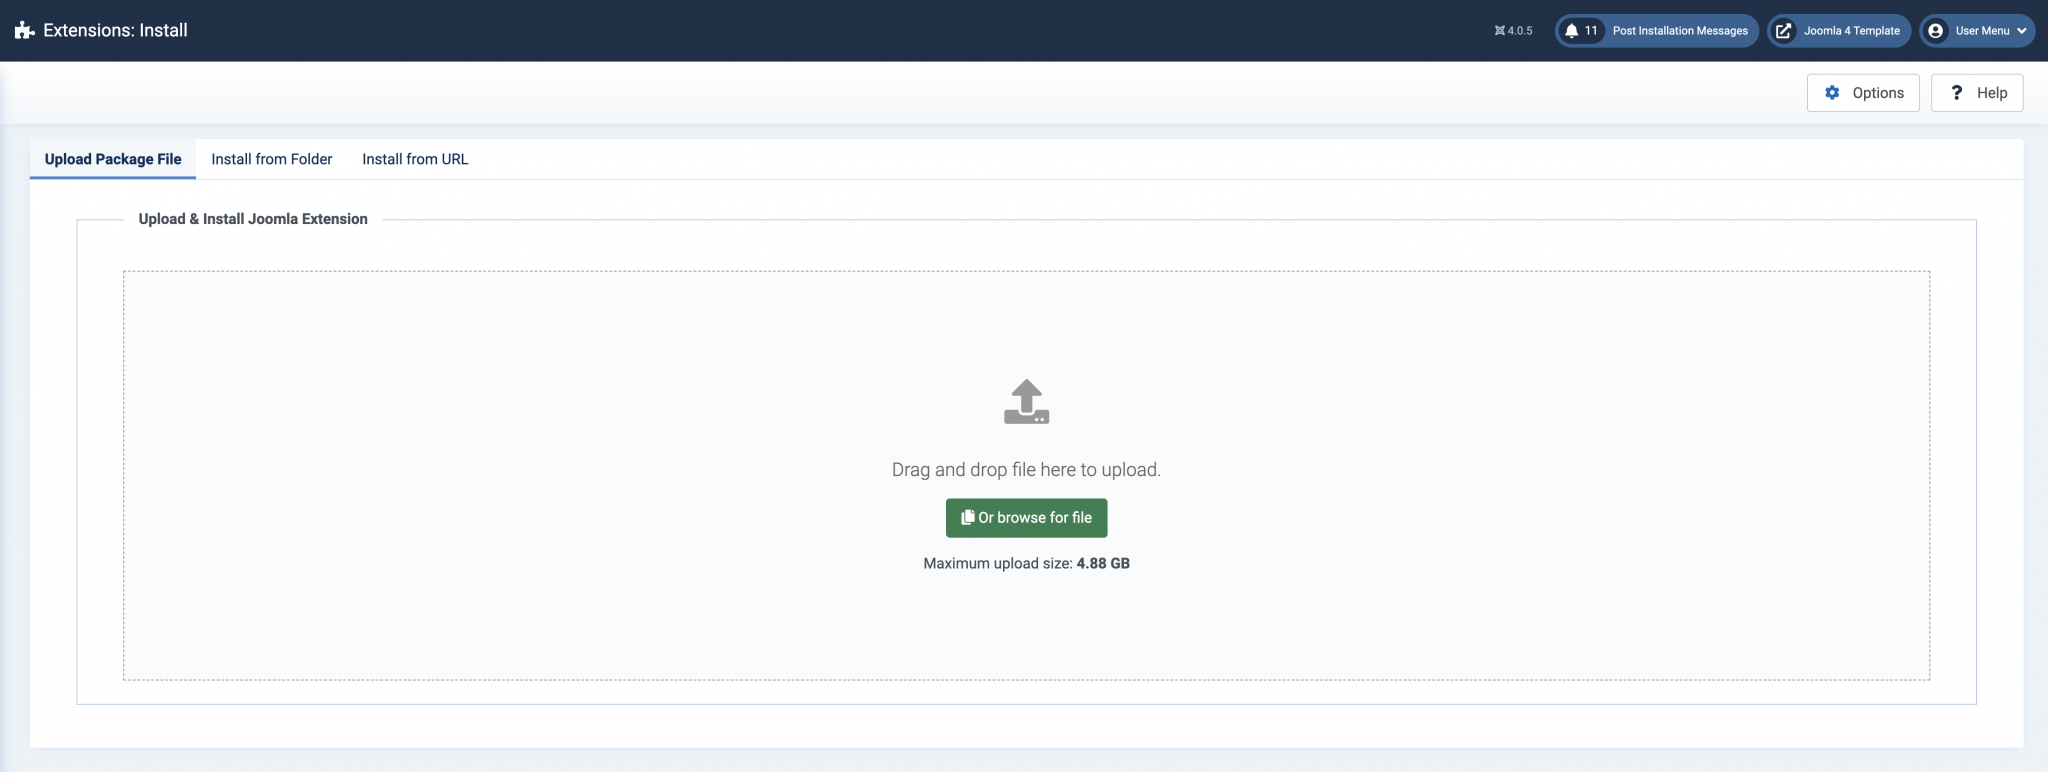2048x772 pixels.
Task: Click the Joomla 4.0.5 version indicator
Action: [x=1513, y=31]
